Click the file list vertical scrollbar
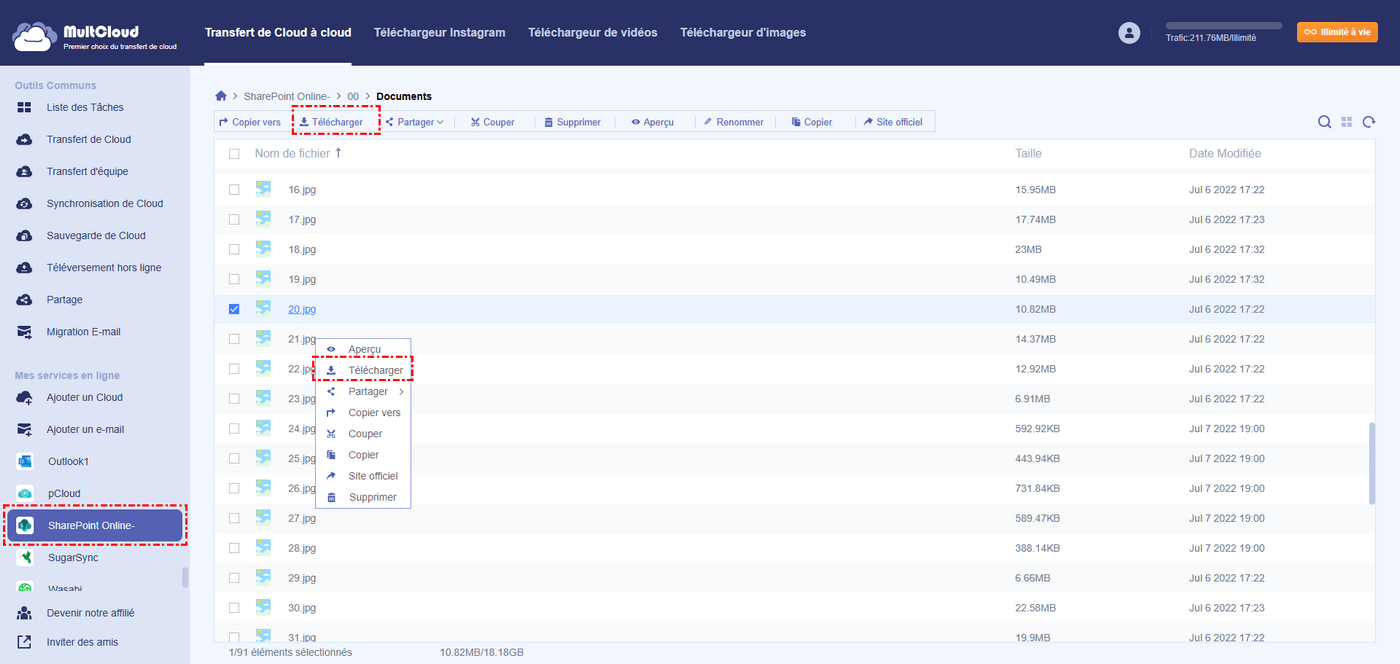 click(x=1372, y=463)
